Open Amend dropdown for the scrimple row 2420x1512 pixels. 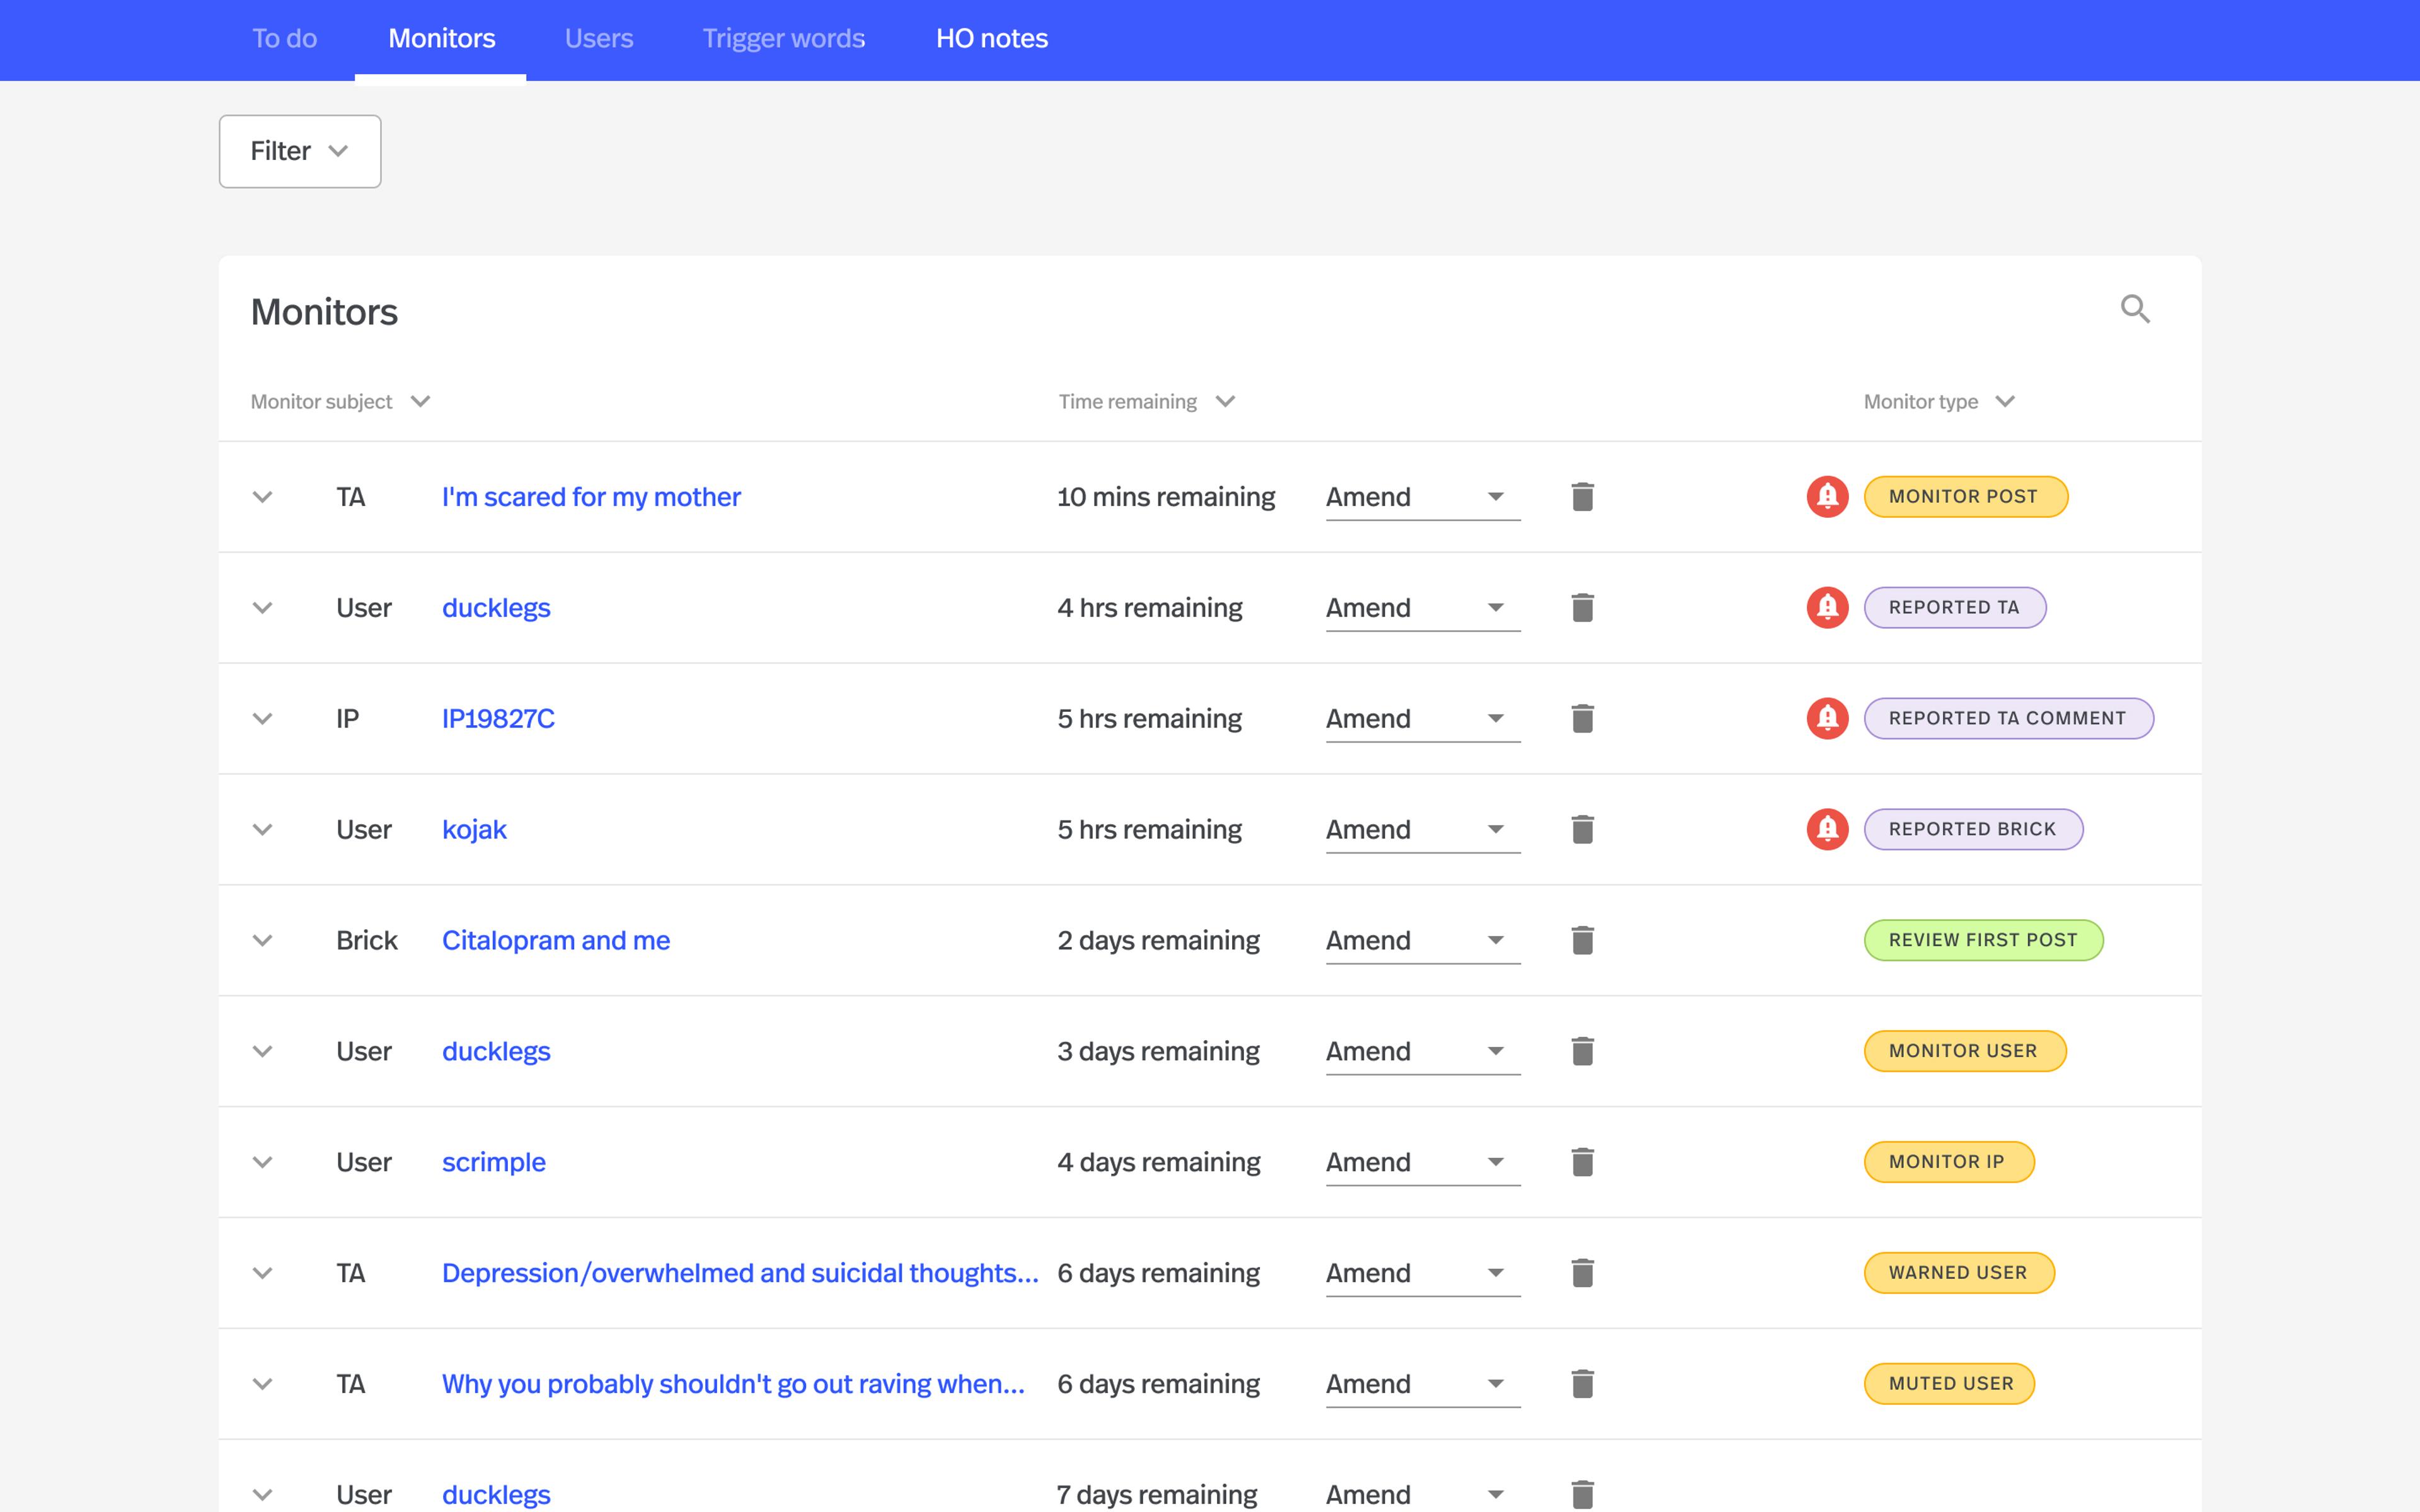(x=1421, y=1162)
